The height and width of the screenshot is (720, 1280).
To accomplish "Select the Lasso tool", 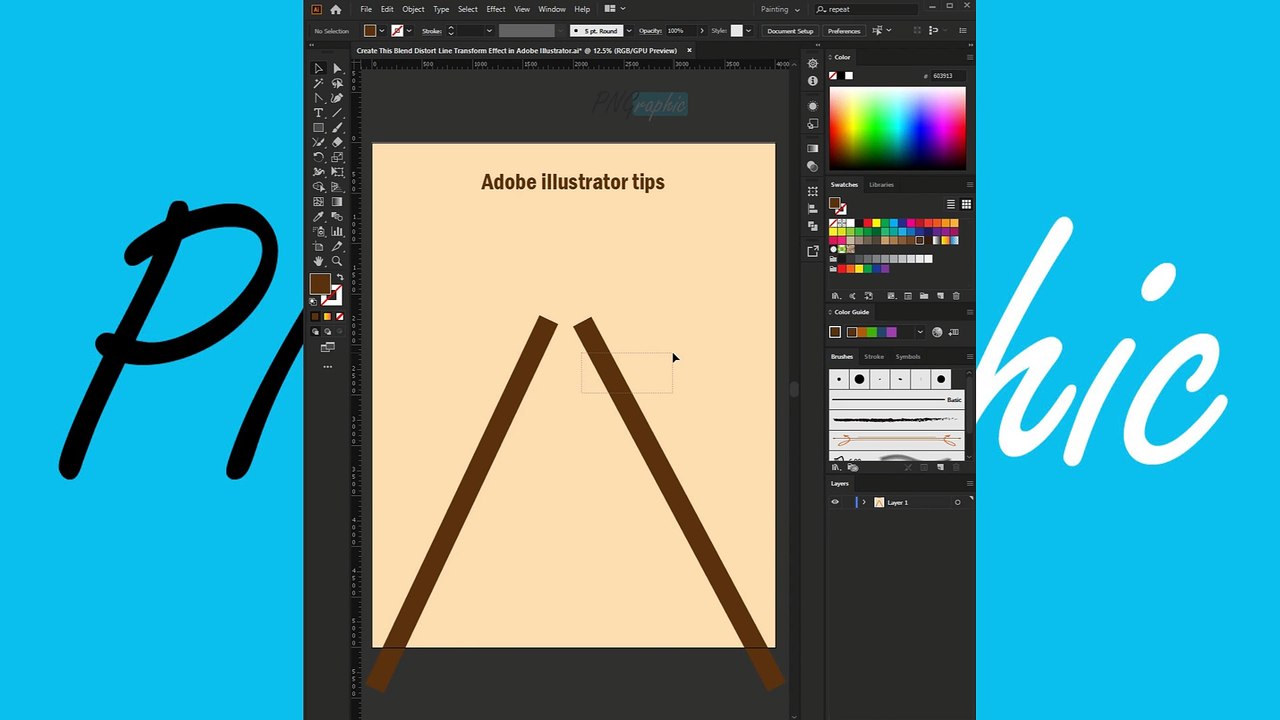I will click(x=337, y=83).
